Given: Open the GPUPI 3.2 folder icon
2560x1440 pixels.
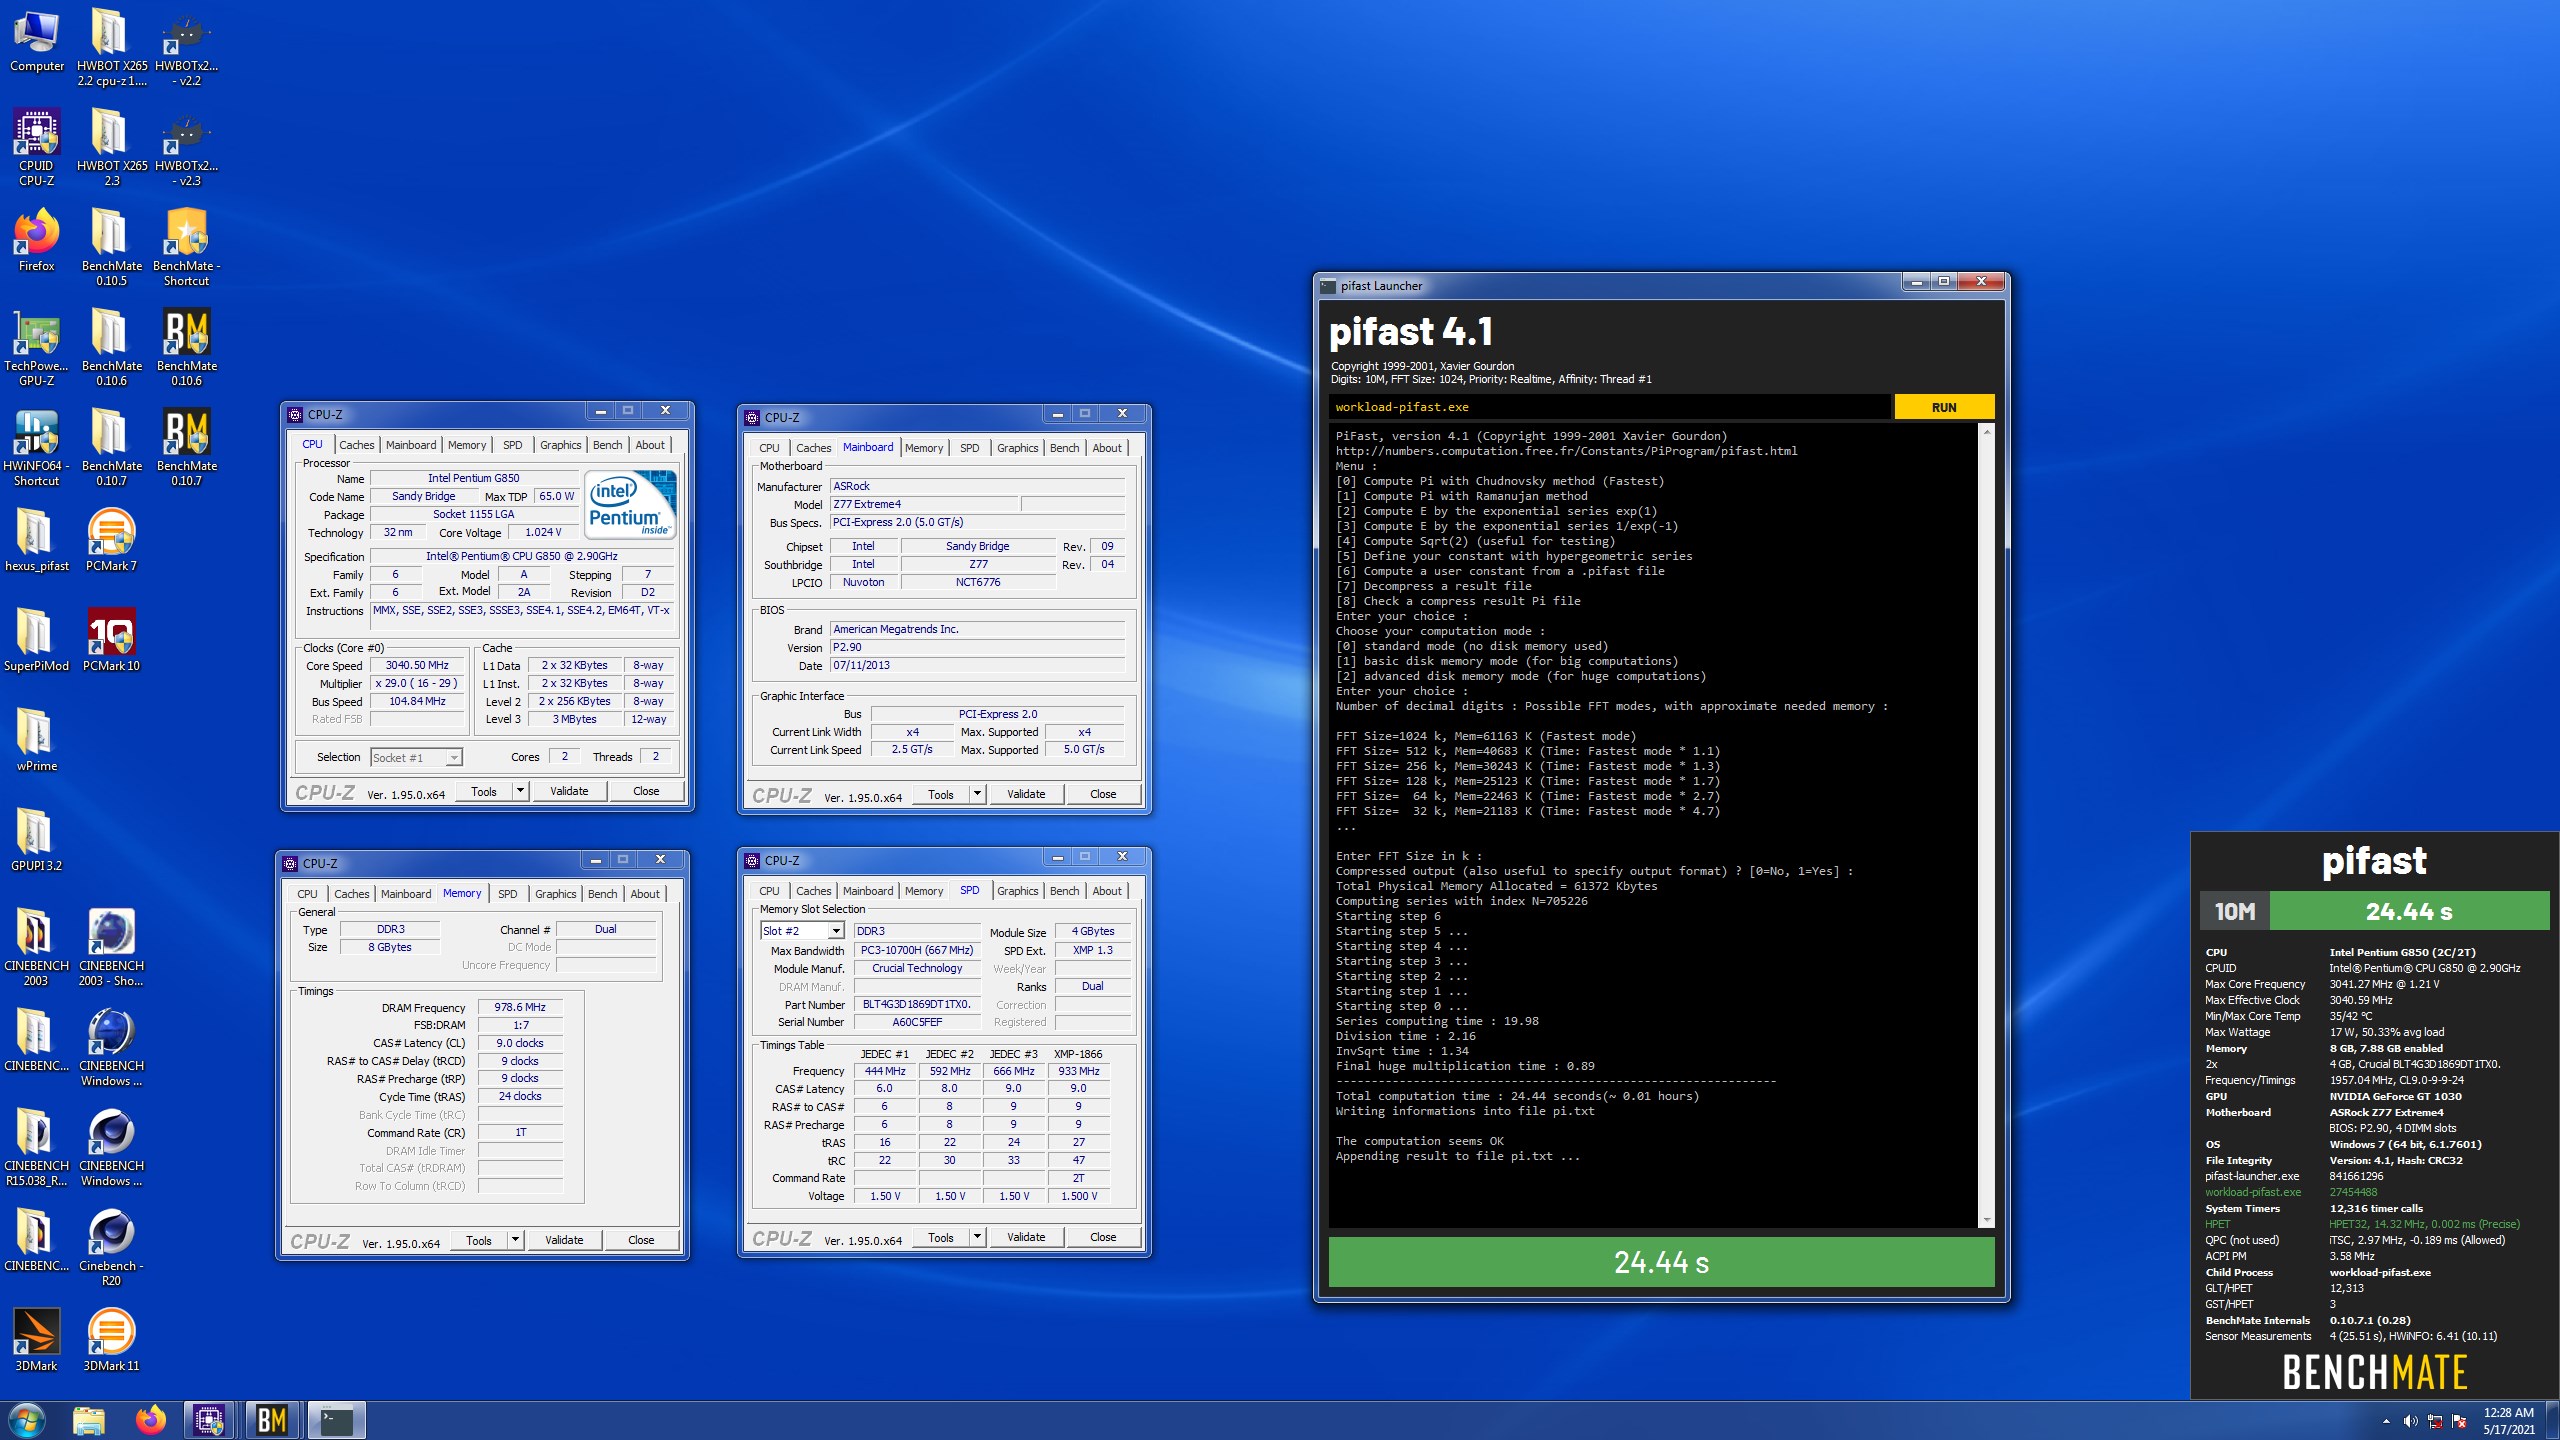Looking at the screenshot, I should [36, 840].
